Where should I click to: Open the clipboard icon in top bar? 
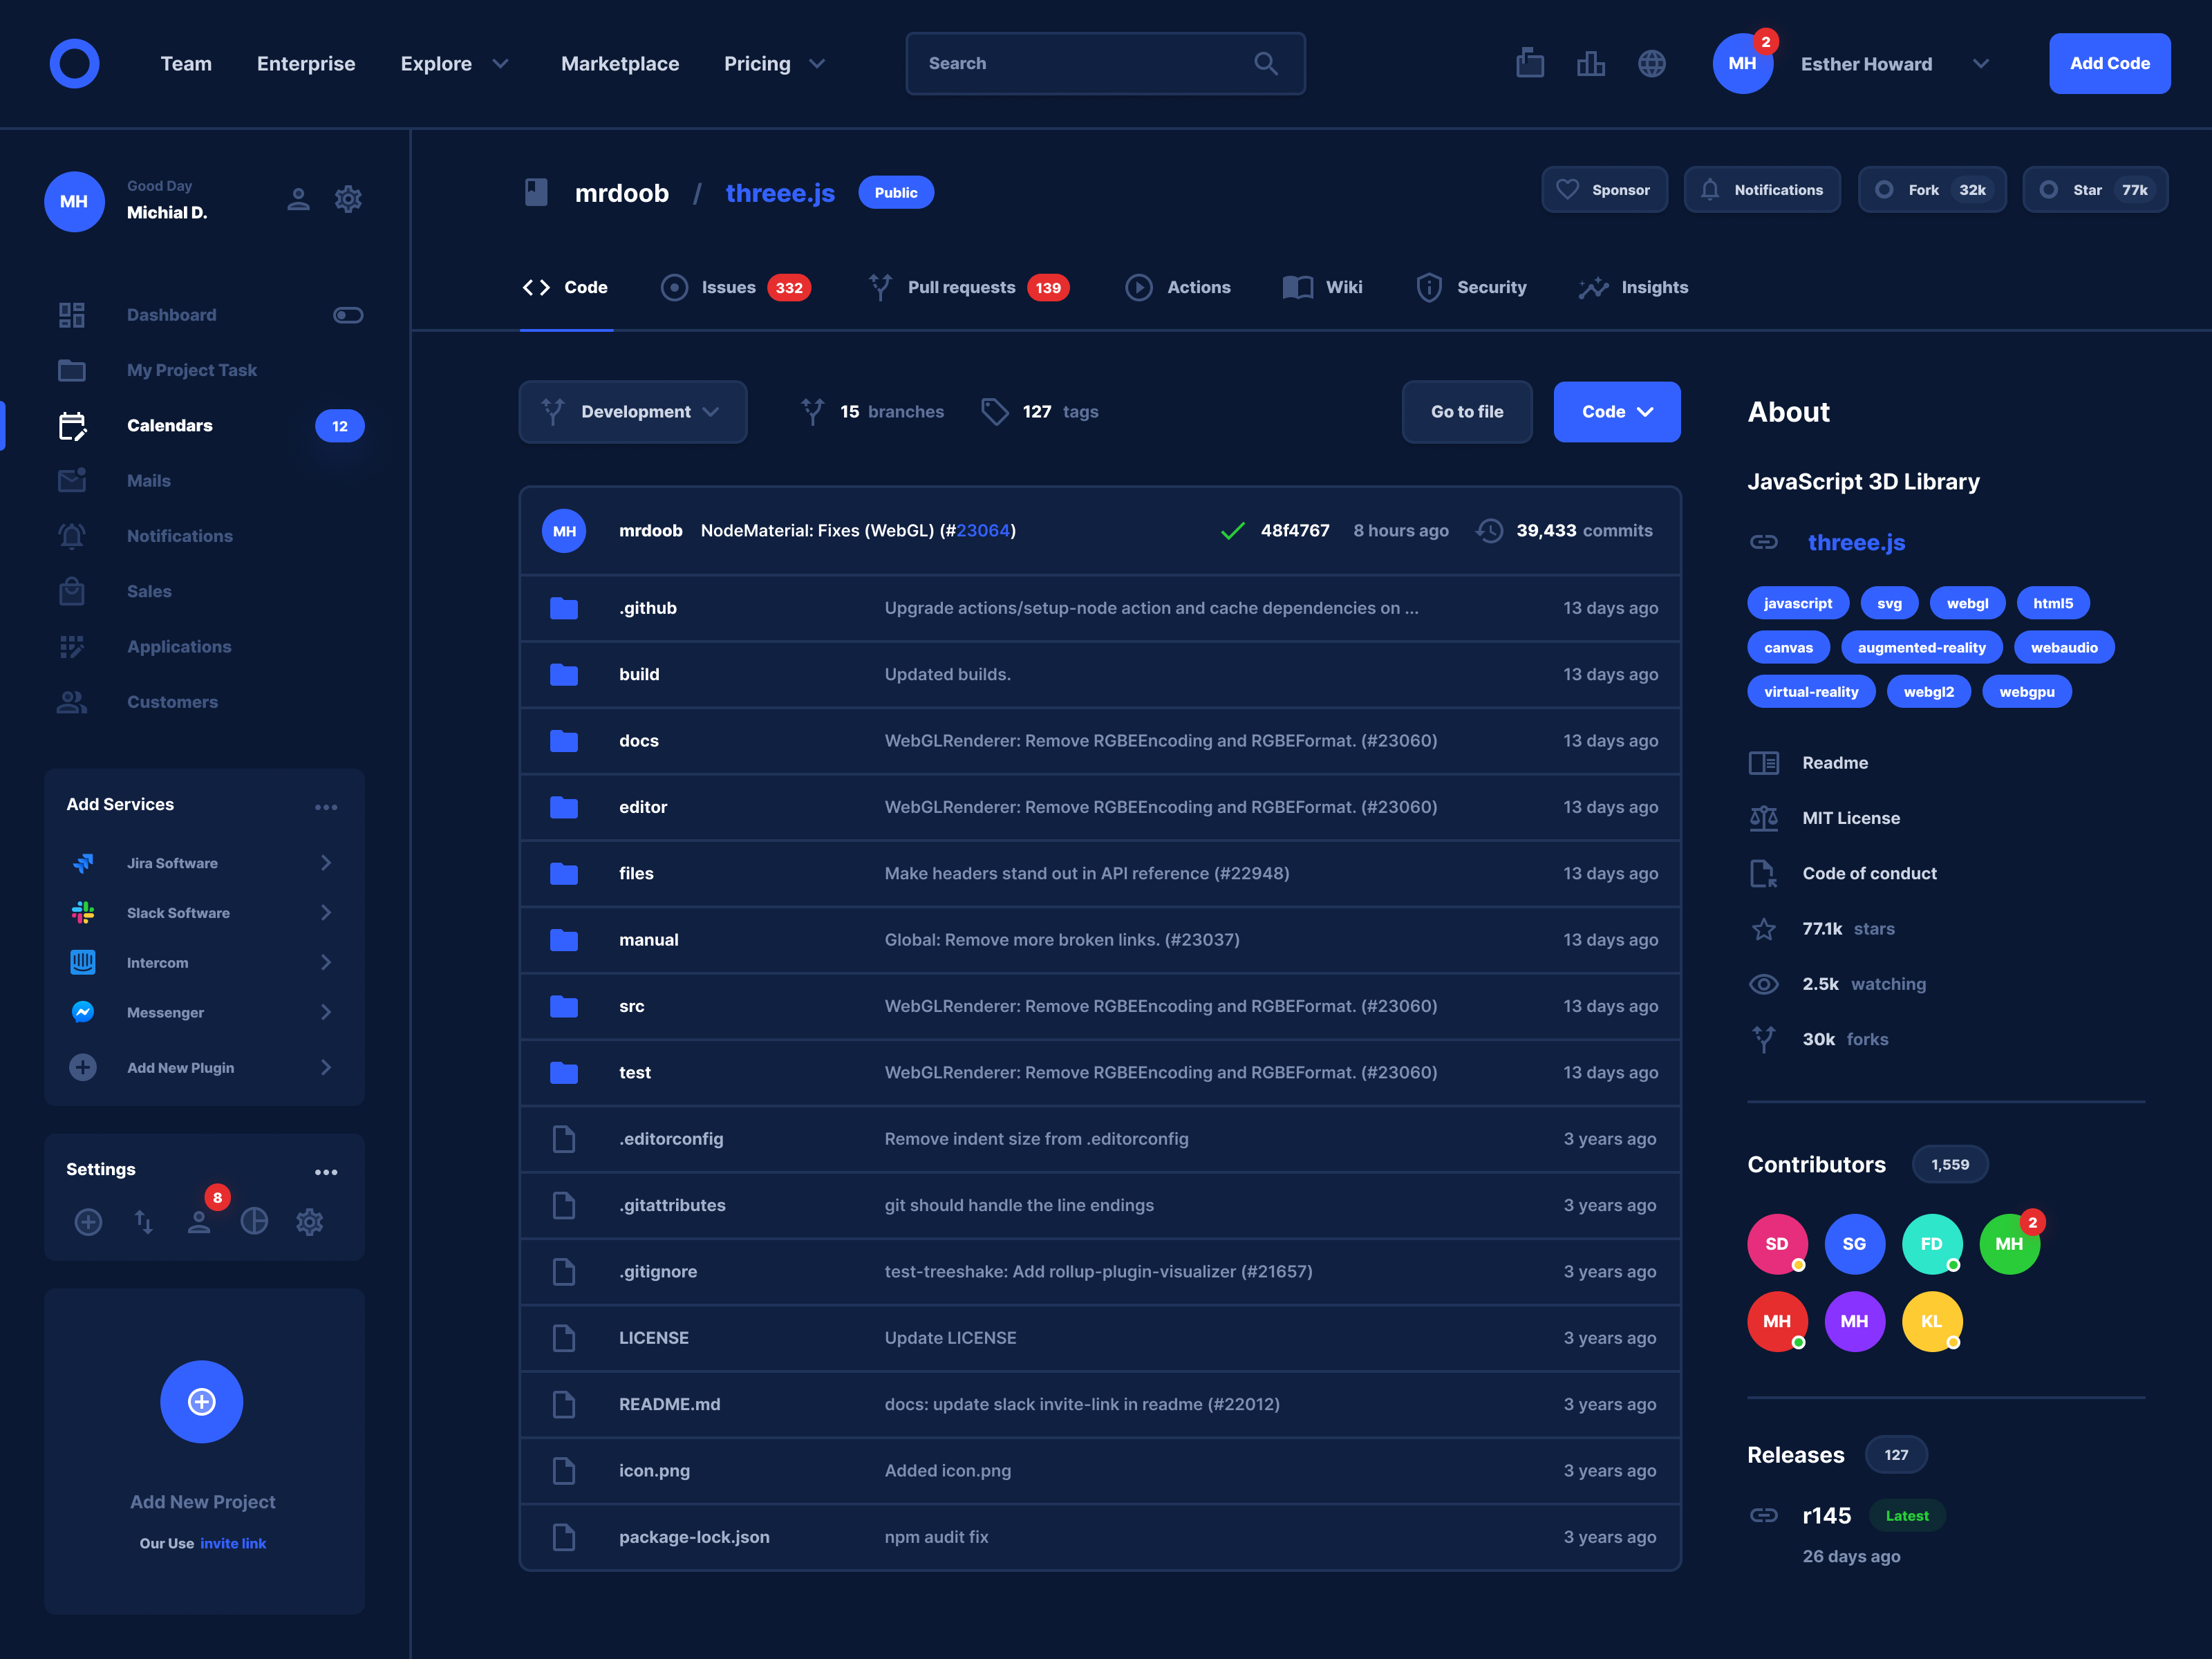(x=1529, y=63)
